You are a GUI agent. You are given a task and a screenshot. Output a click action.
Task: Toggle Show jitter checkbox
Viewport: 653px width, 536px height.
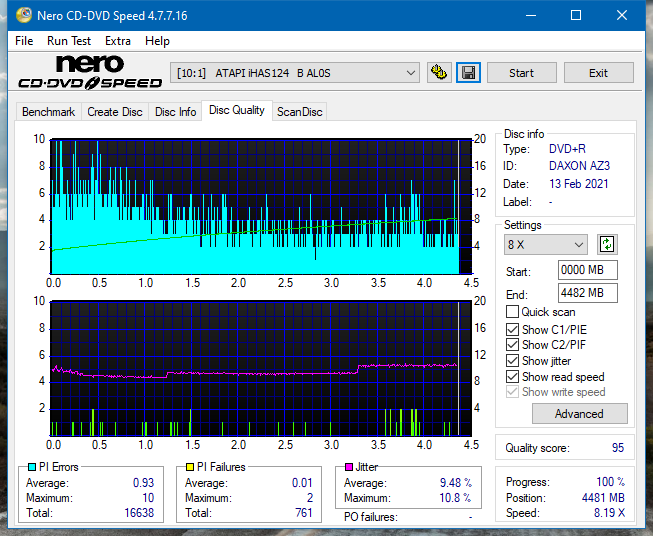pyautogui.click(x=512, y=361)
